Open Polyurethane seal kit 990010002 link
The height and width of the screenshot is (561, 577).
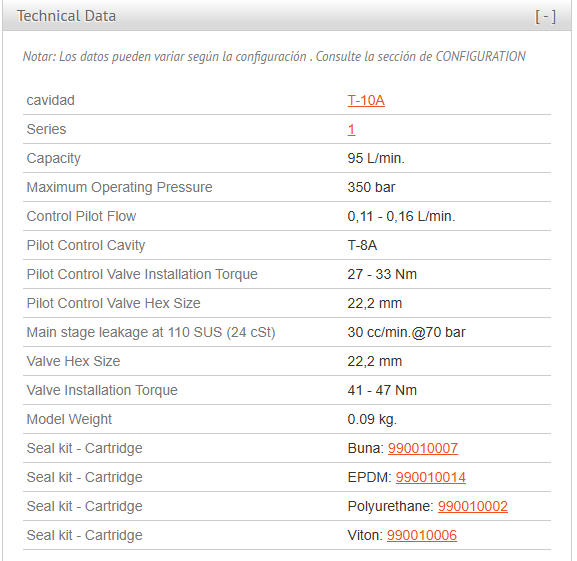(x=472, y=507)
